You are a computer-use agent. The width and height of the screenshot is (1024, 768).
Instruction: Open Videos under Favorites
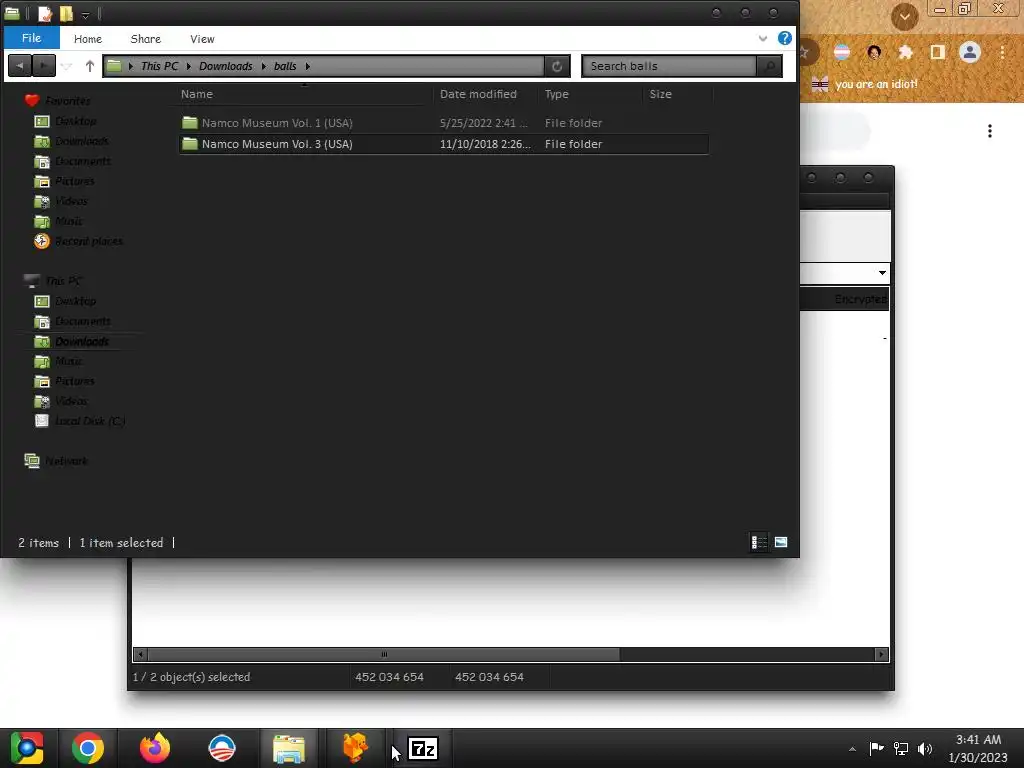click(x=61, y=201)
